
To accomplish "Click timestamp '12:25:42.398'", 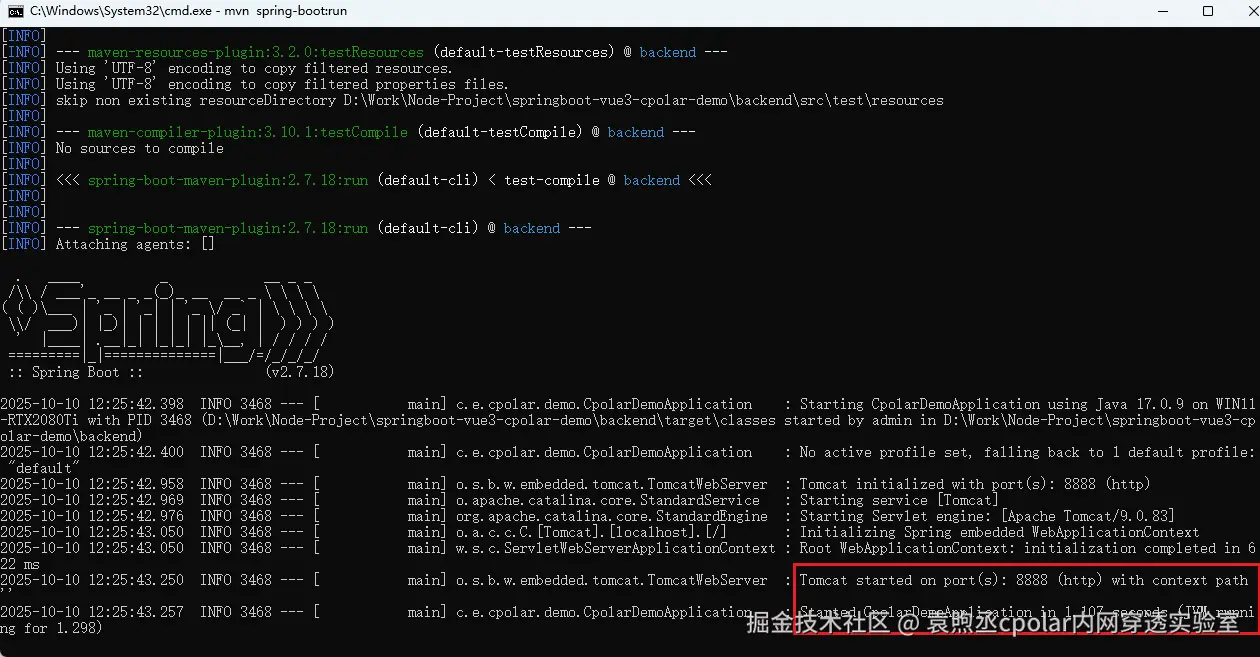I will [x=135, y=404].
